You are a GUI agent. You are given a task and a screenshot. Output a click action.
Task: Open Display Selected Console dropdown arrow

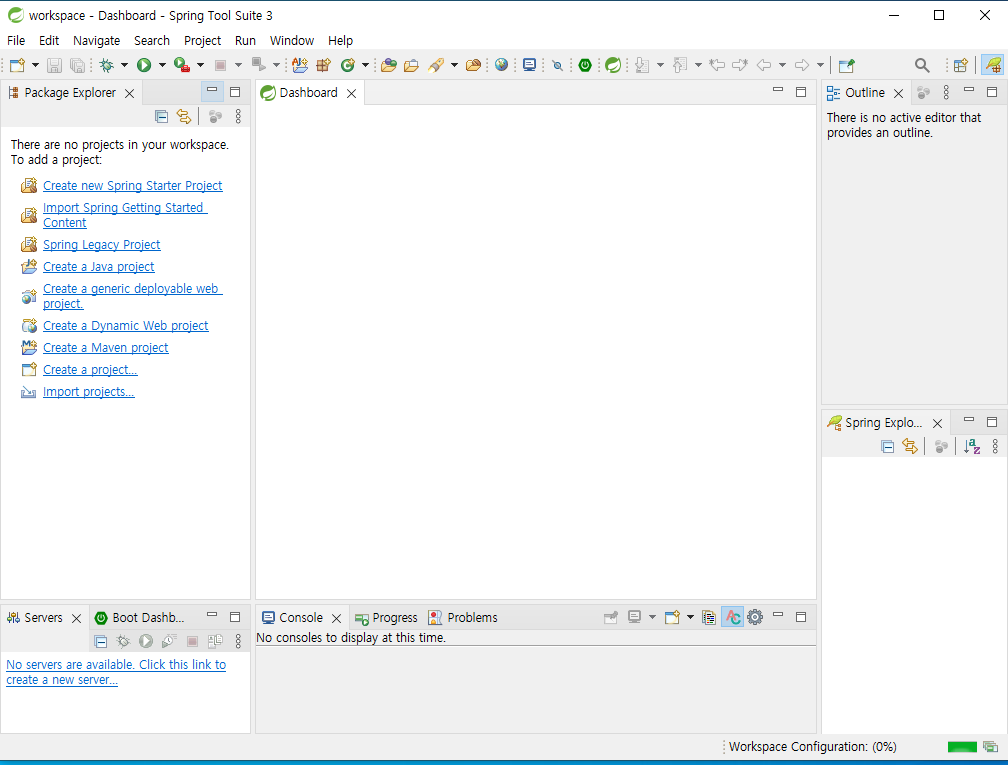tap(652, 617)
